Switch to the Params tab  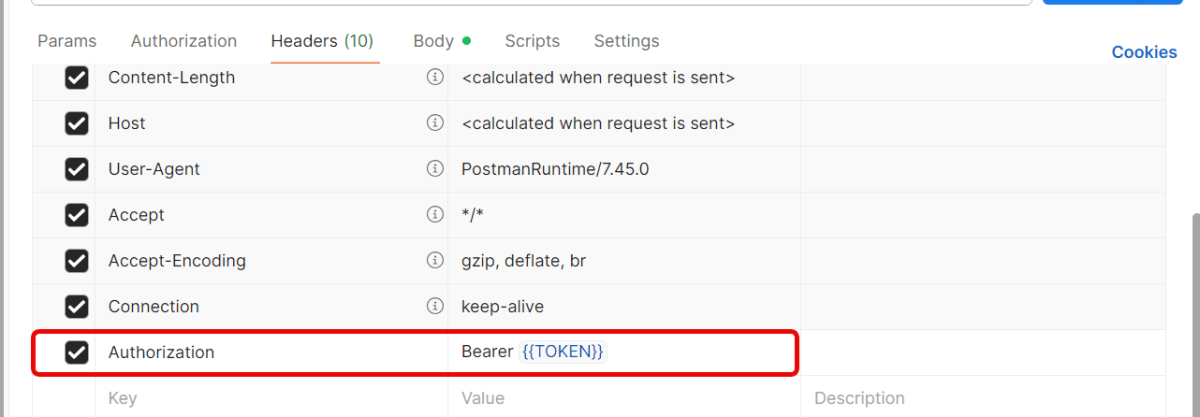pos(67,41)
